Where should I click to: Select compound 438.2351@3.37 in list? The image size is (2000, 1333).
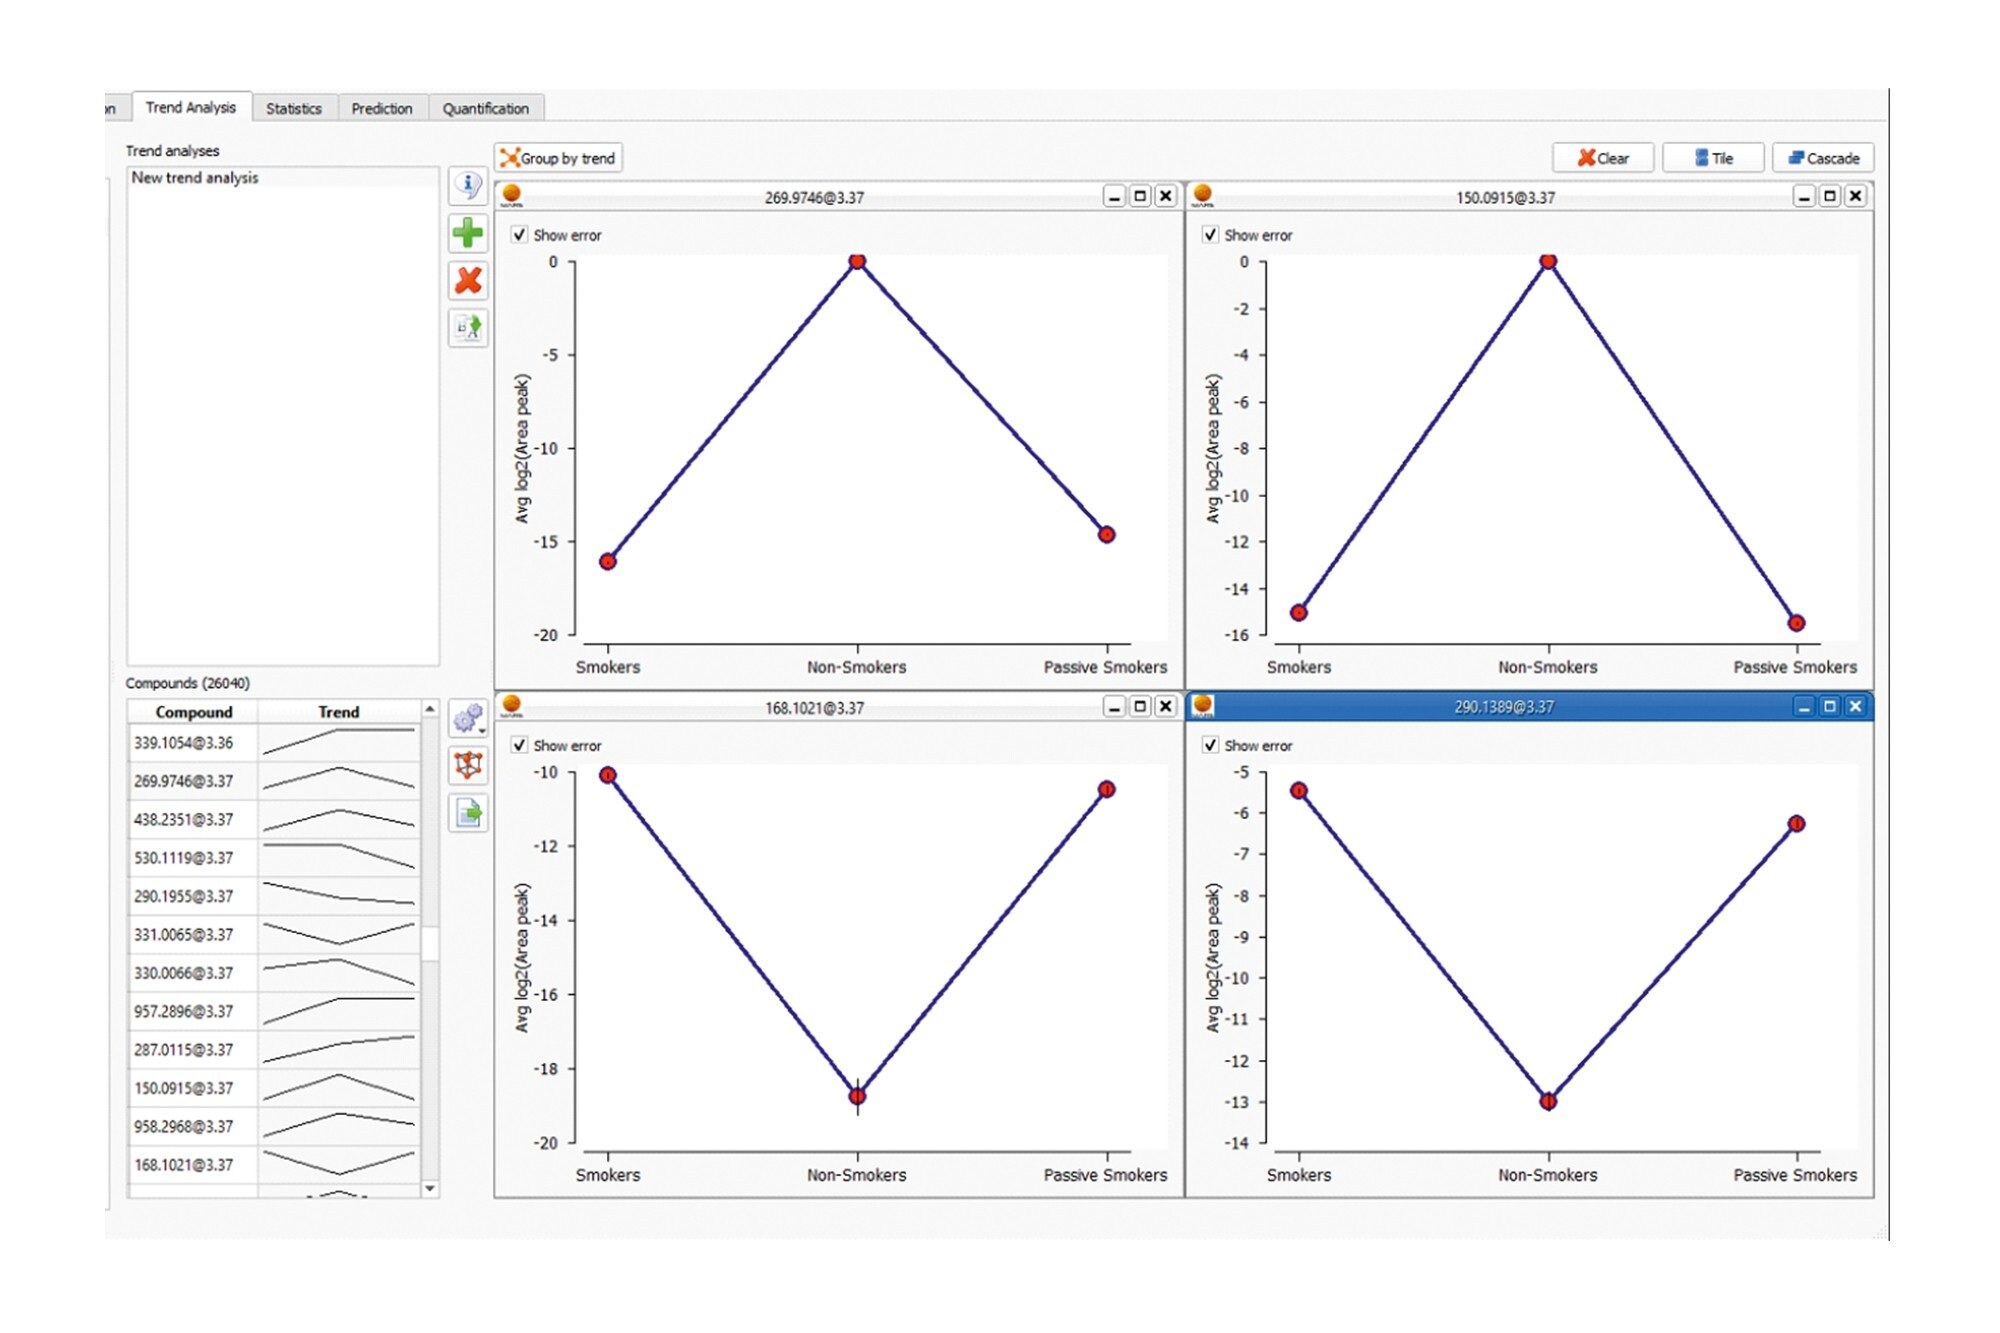tap(184, 820)
